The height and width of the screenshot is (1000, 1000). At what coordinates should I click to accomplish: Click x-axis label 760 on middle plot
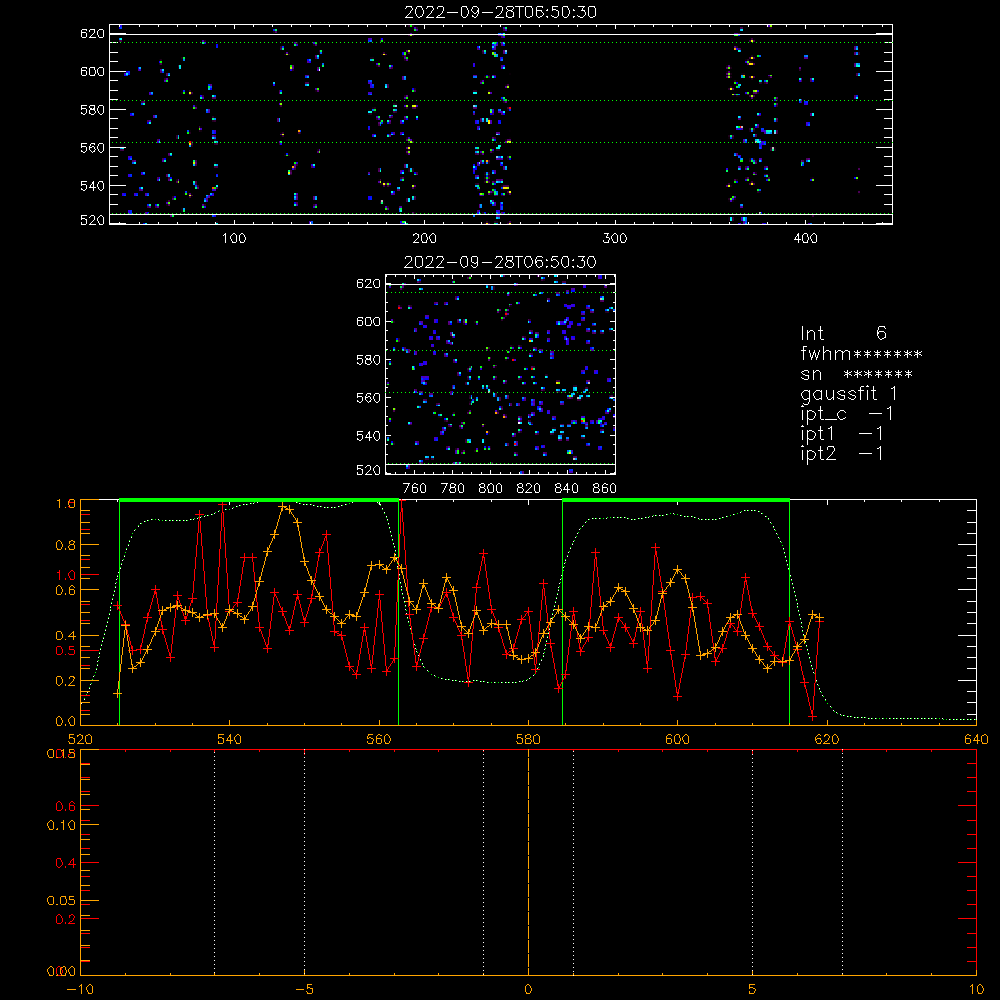pyautogui.click(x=415, y=489)
